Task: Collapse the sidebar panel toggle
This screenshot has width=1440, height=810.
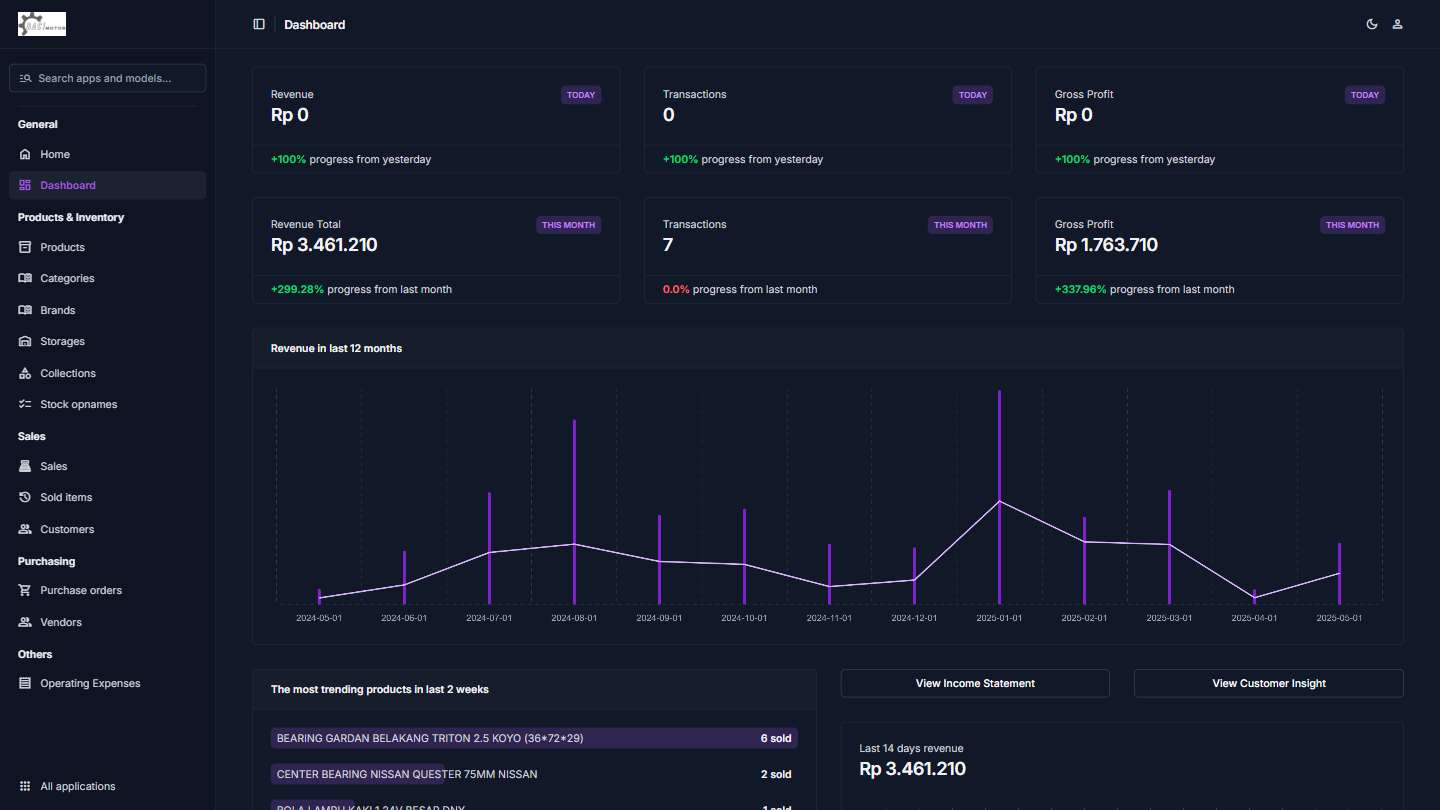Action: click(259, 24)
